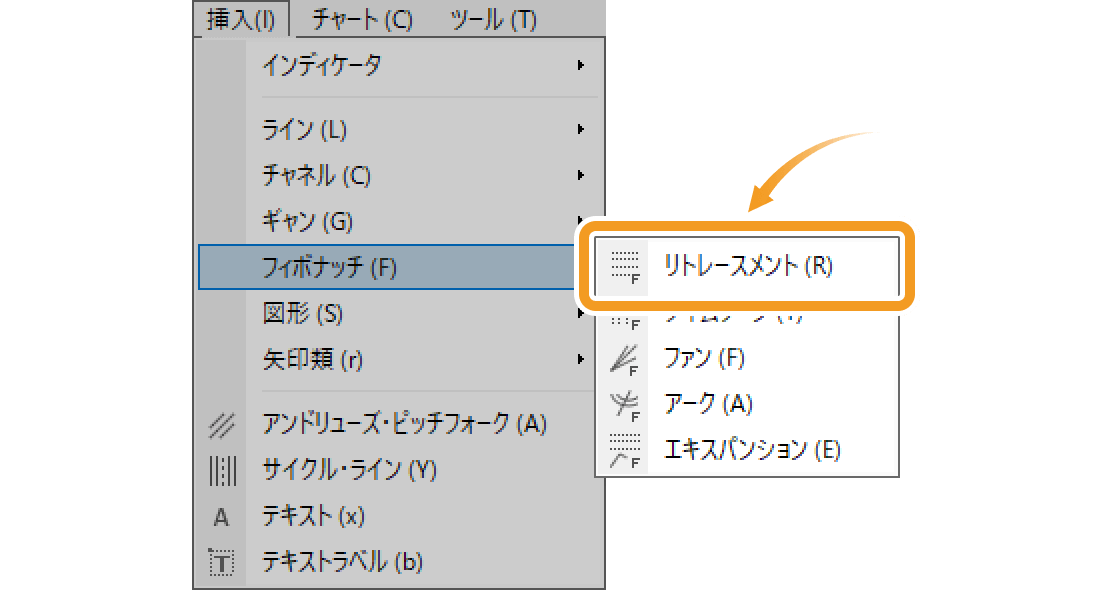The height and width of the screenshot is (590, 1100).
Task: Click the Fibonacci expansion tool icon
Action: pyautogui.click(x=625, y=449)
